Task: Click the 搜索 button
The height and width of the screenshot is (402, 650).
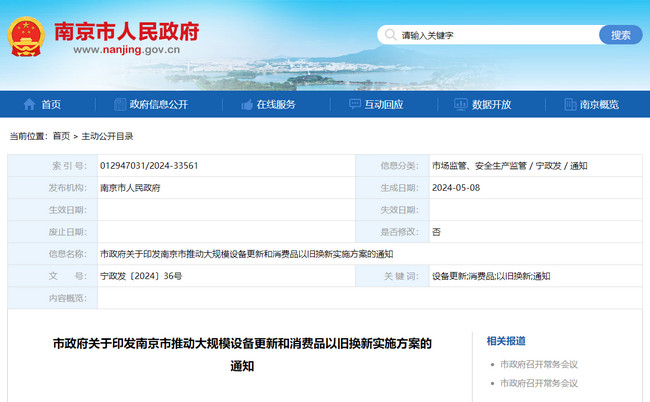Action: coord(621,35)
